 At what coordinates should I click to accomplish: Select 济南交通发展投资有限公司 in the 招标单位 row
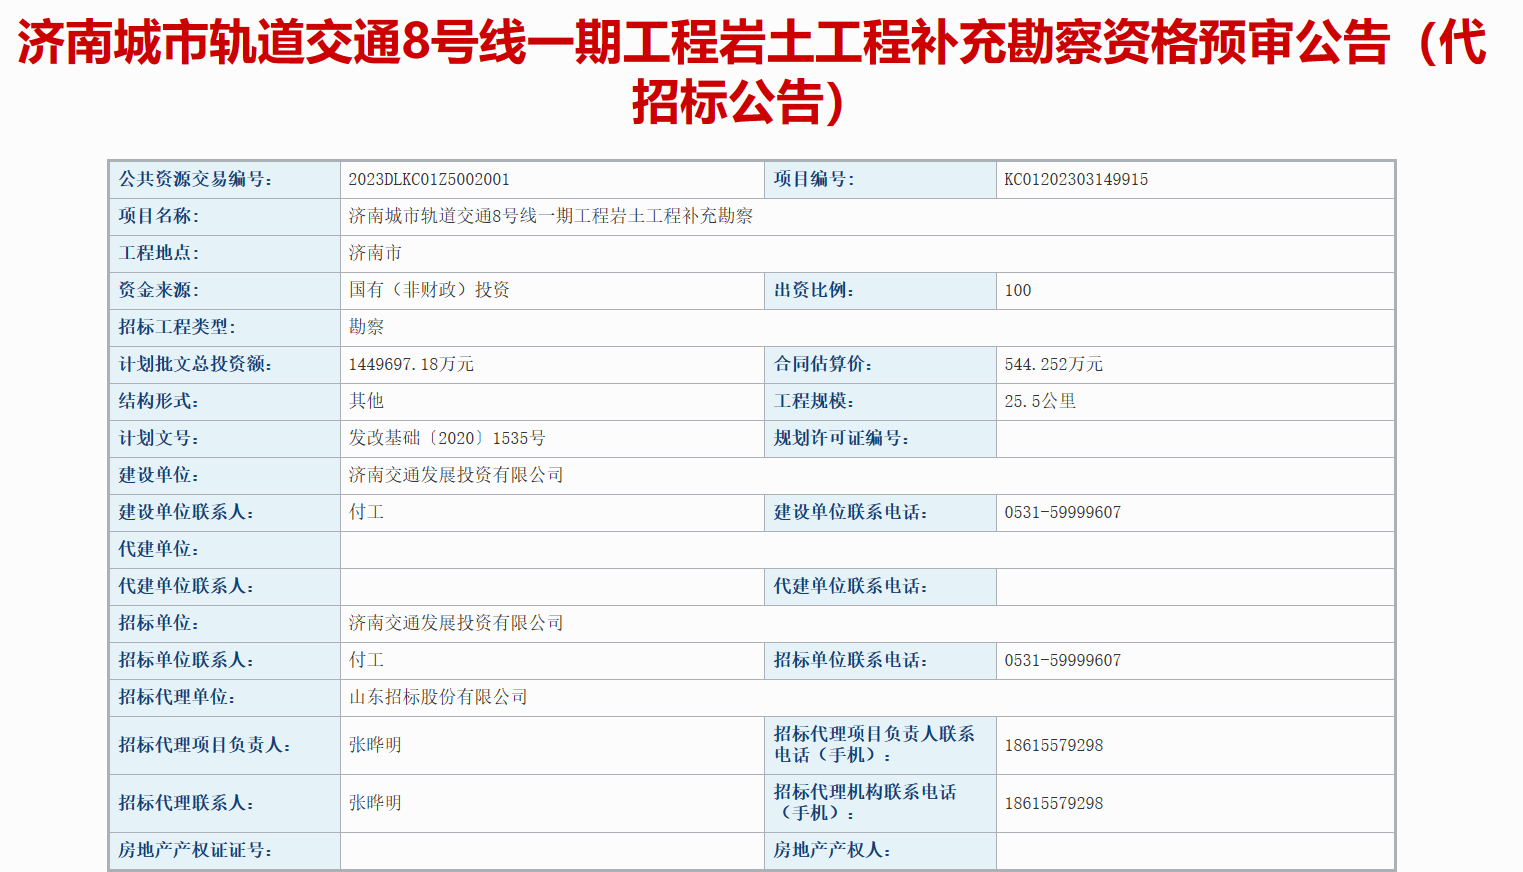(456, 623)
